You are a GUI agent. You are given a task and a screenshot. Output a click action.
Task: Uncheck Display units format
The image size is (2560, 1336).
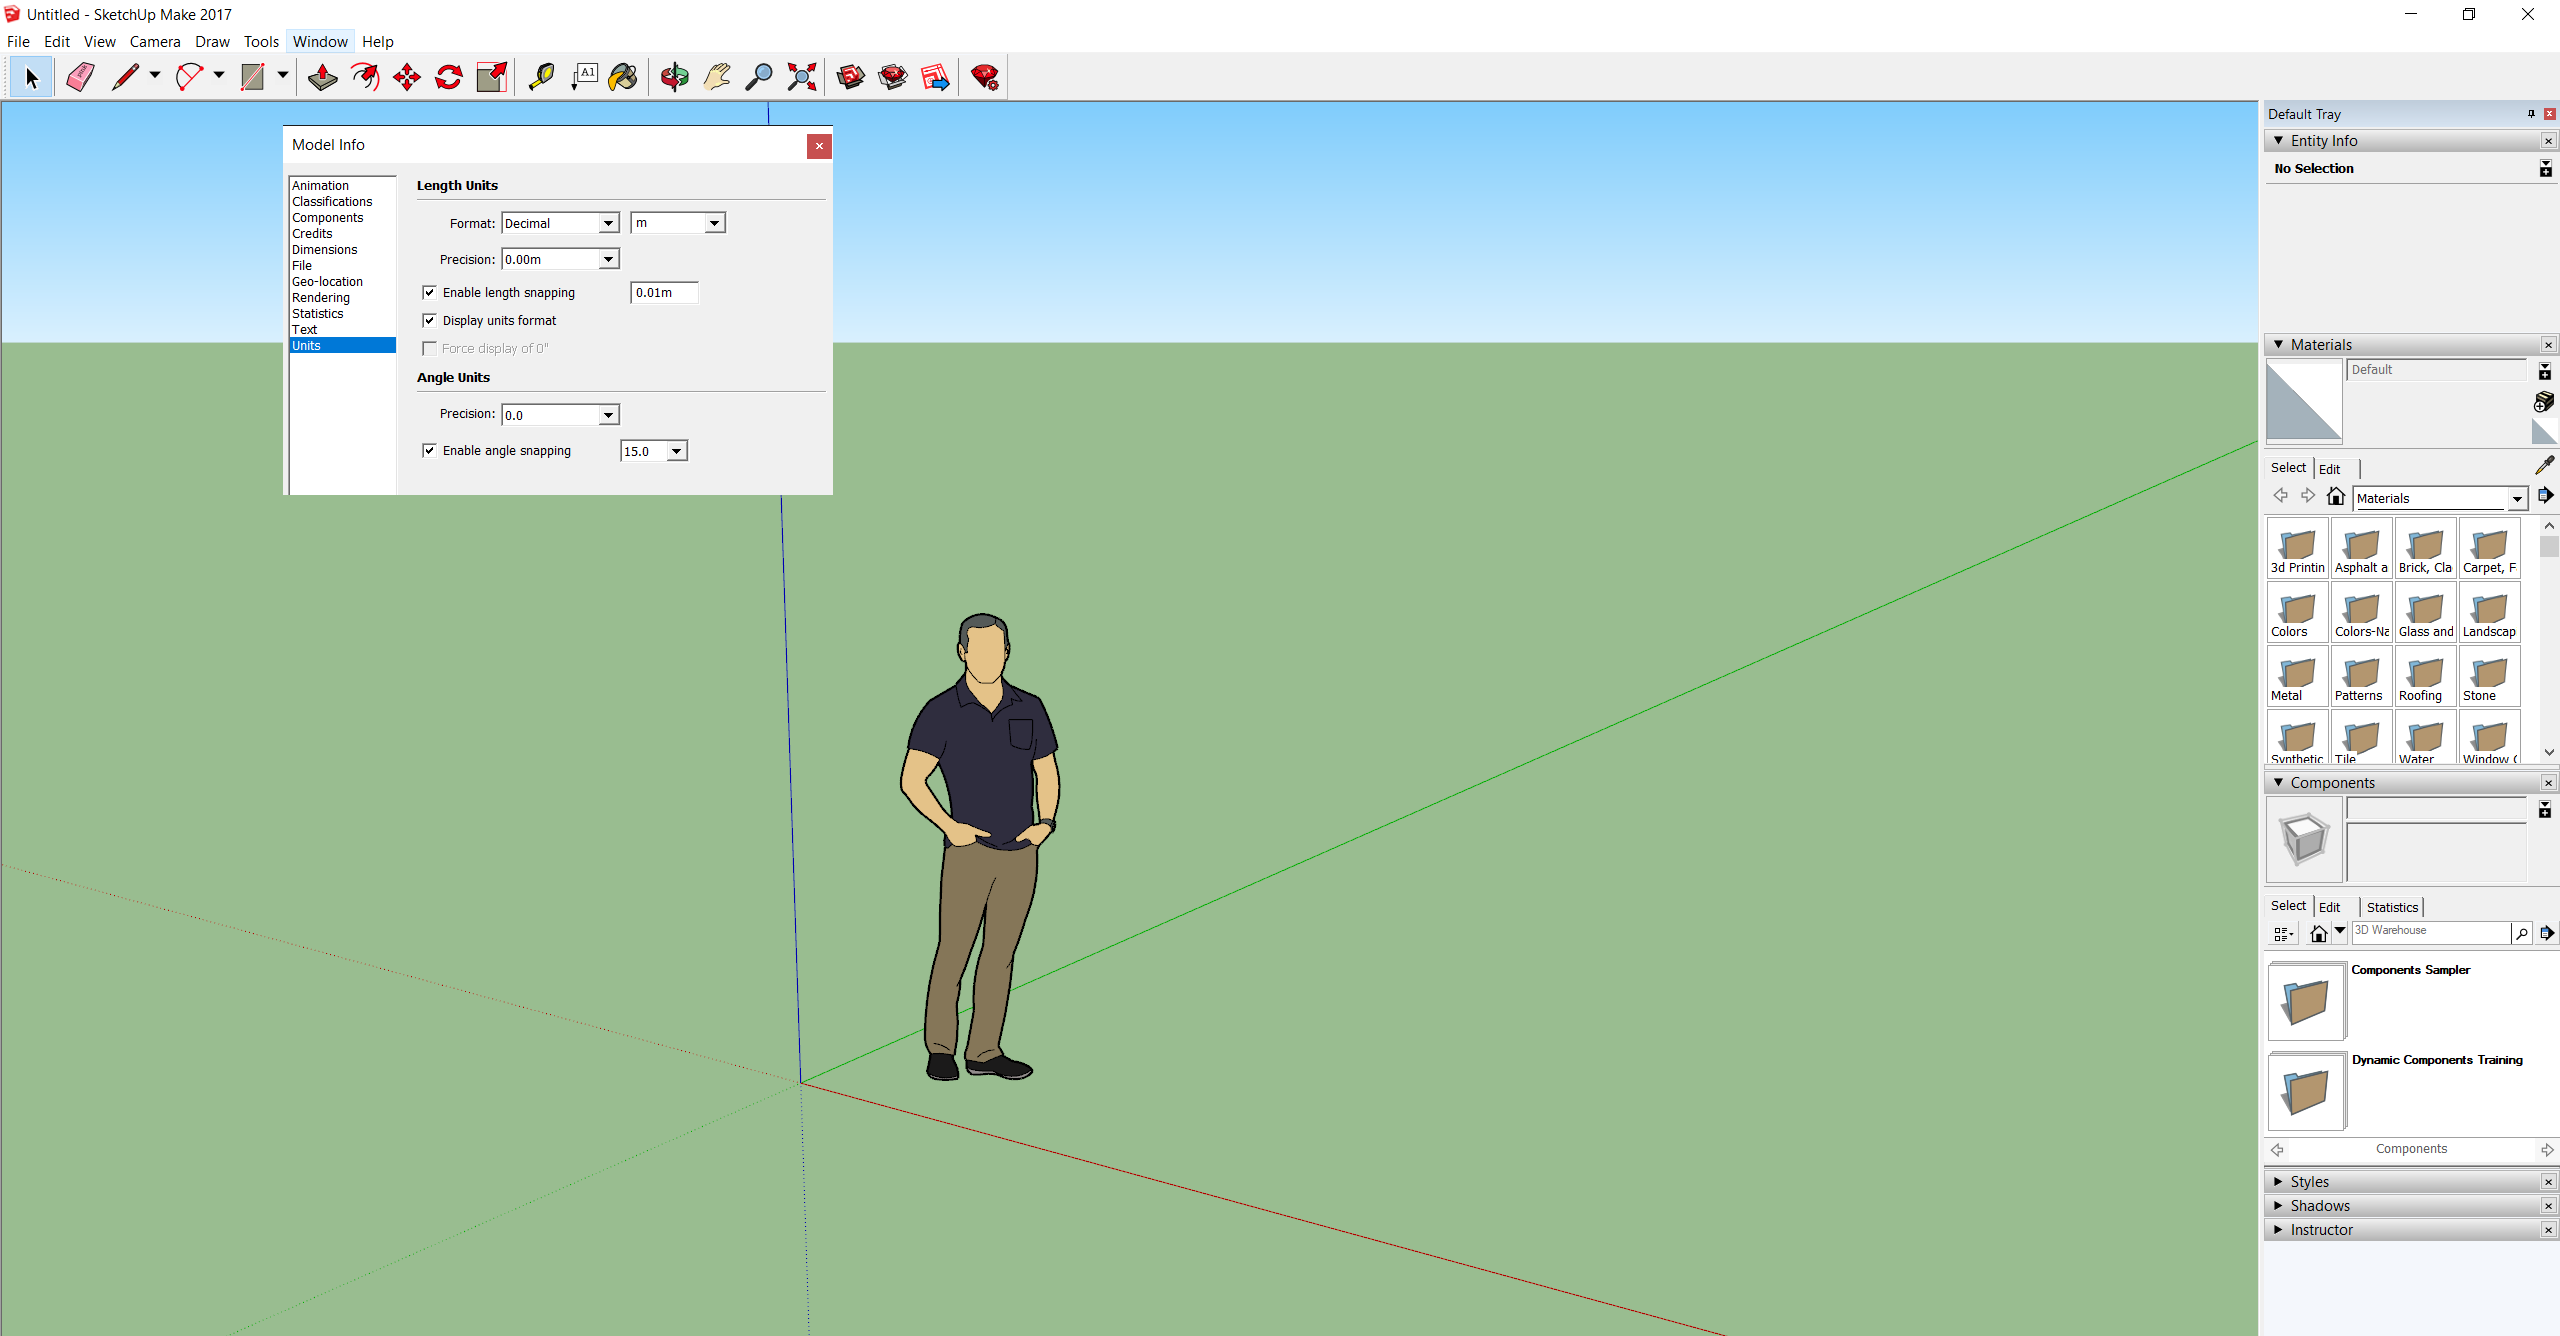430,320
